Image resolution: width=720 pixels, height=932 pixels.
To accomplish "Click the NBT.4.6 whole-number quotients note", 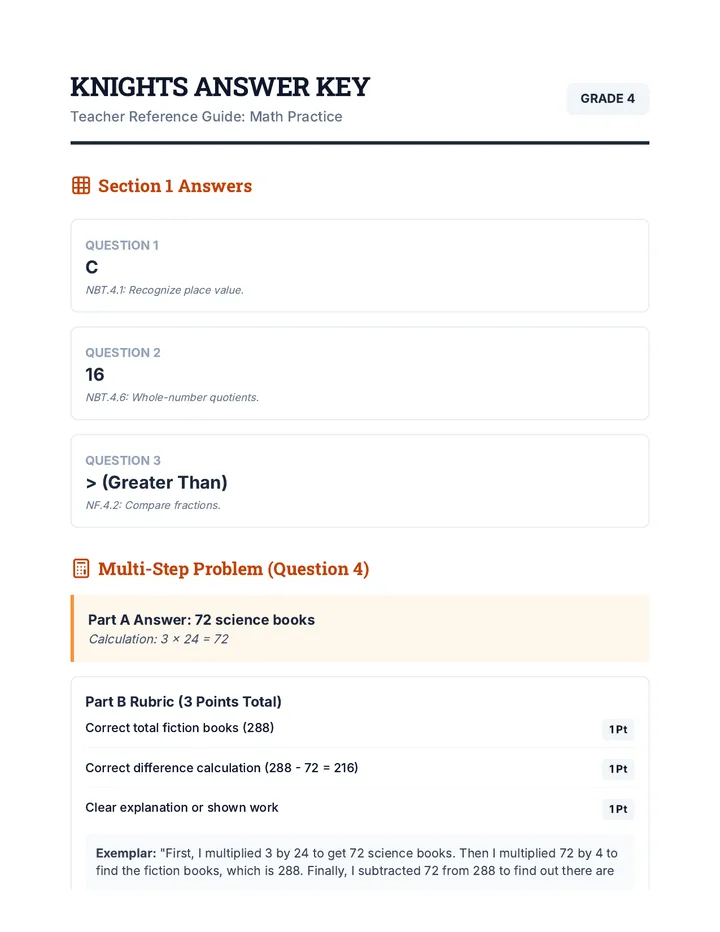I will pos(172,397).
